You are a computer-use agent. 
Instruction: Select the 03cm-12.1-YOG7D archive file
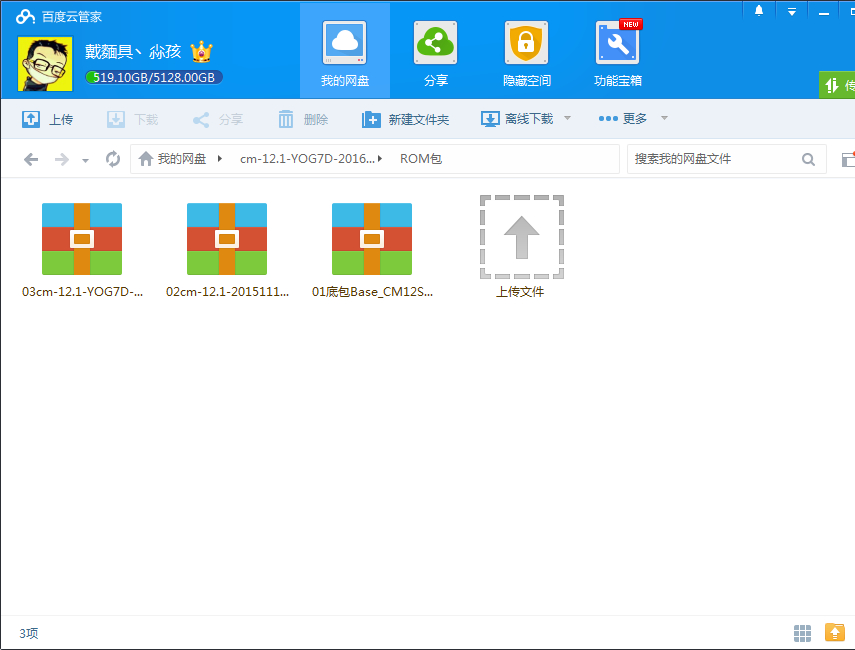click(82, 250)
